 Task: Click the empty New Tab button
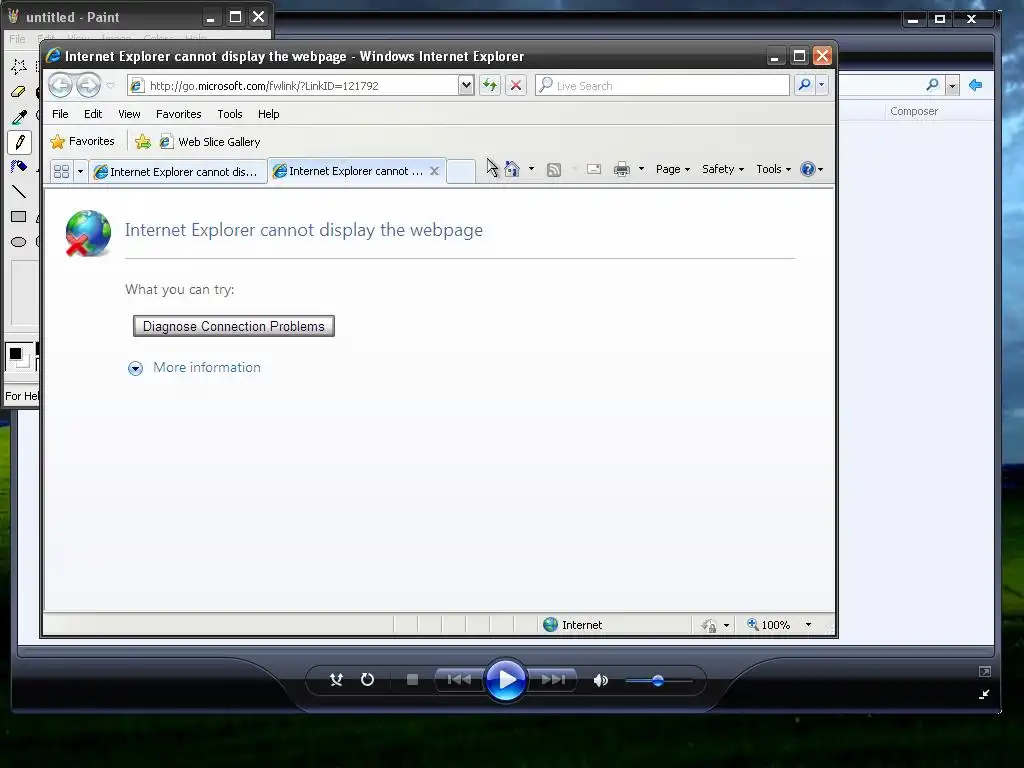point(461,172)
